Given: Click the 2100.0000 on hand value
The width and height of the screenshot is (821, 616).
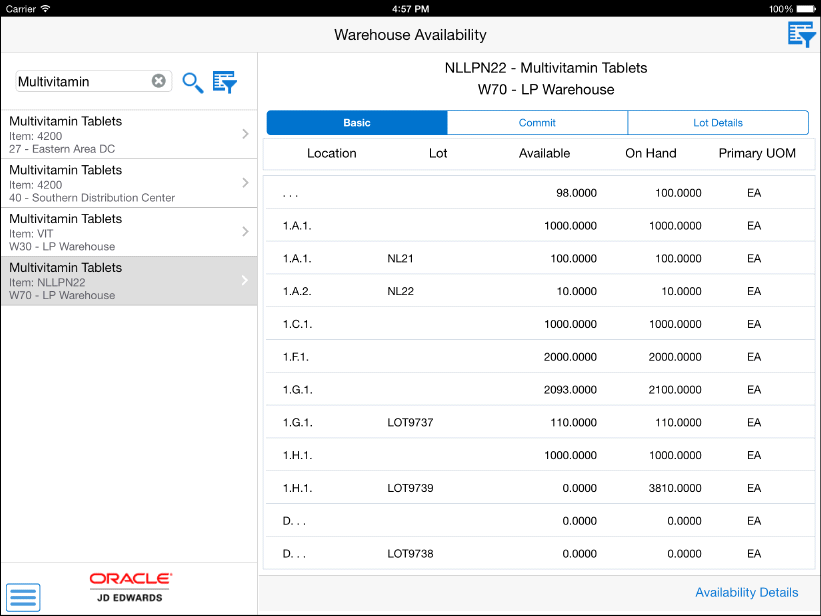Looking at the screenshot, I should (675, 390).
